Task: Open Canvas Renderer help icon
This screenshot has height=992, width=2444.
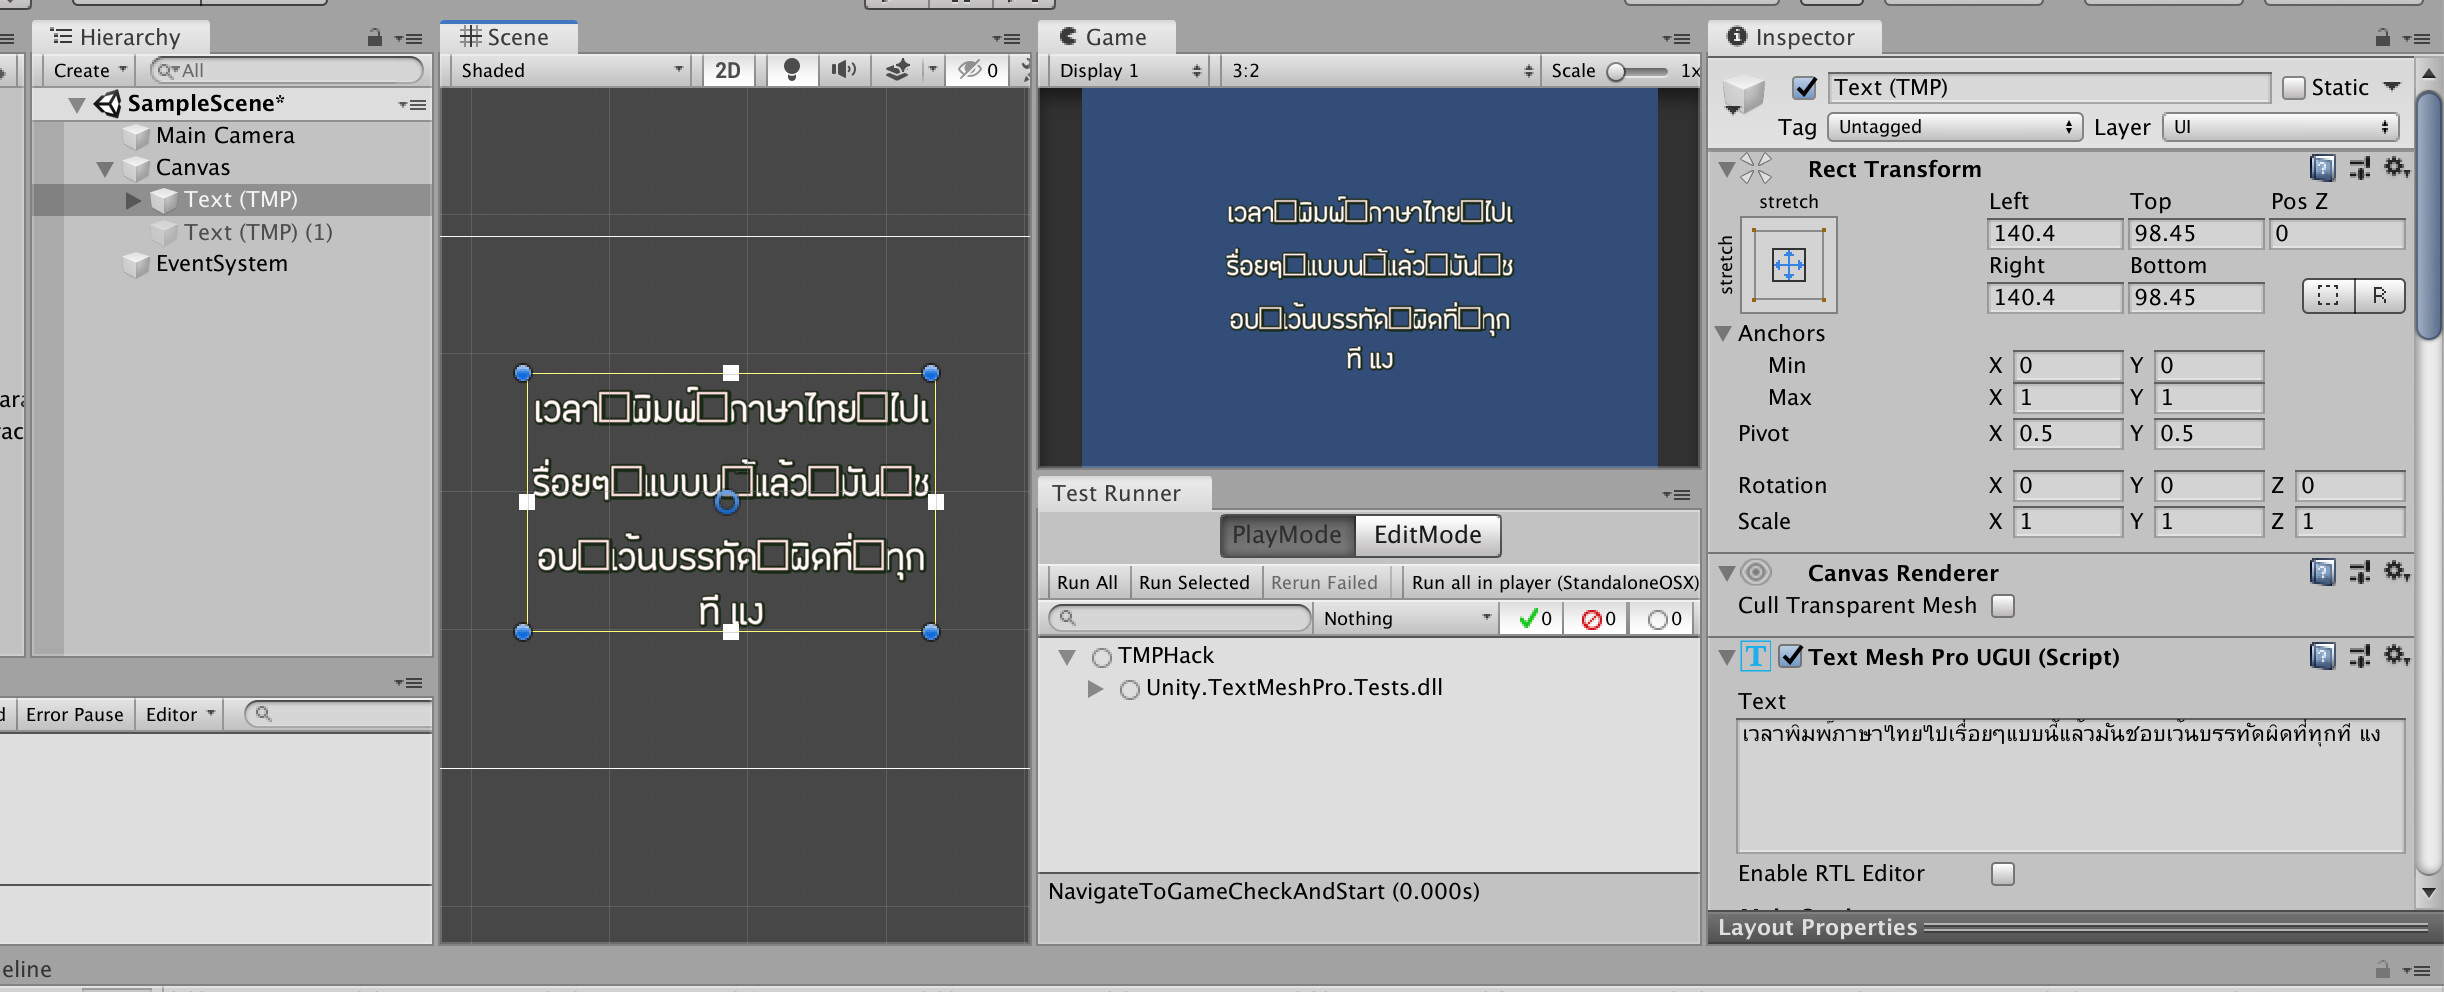Action: point(2322,572)
